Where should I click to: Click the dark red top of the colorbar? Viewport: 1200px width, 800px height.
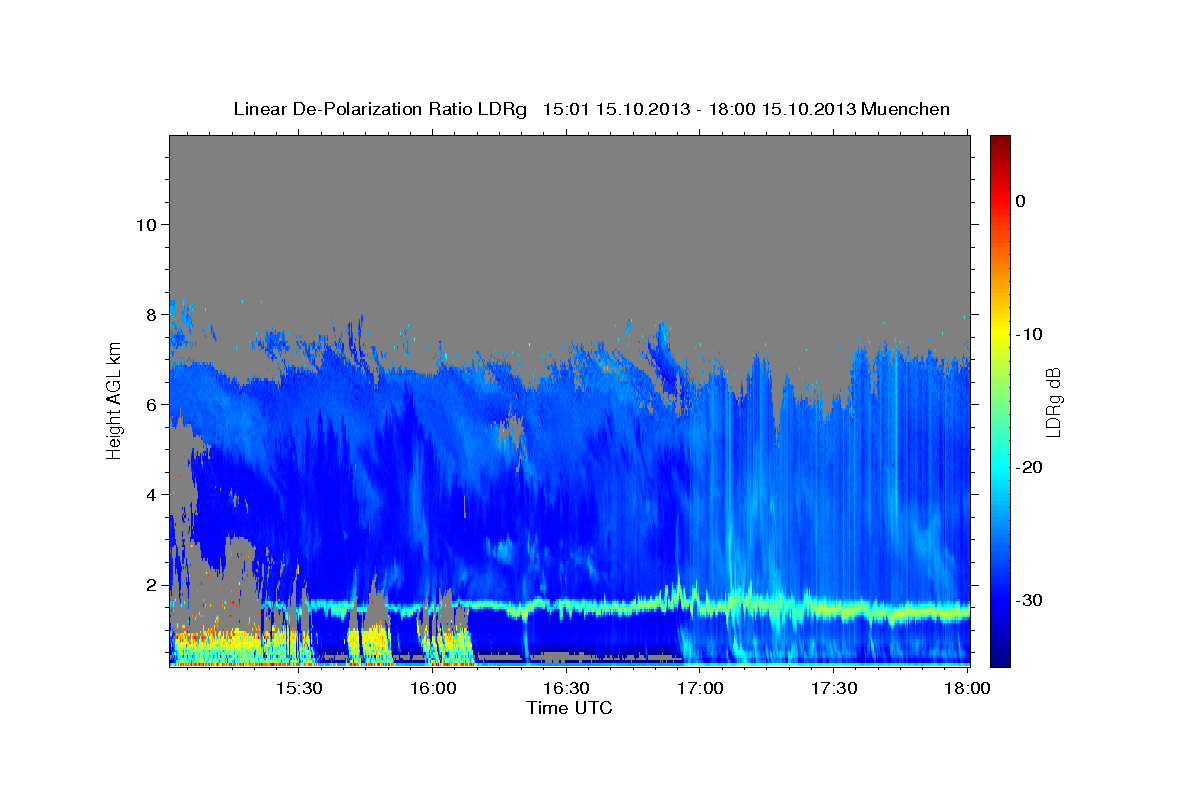(x=1000, y=142)
